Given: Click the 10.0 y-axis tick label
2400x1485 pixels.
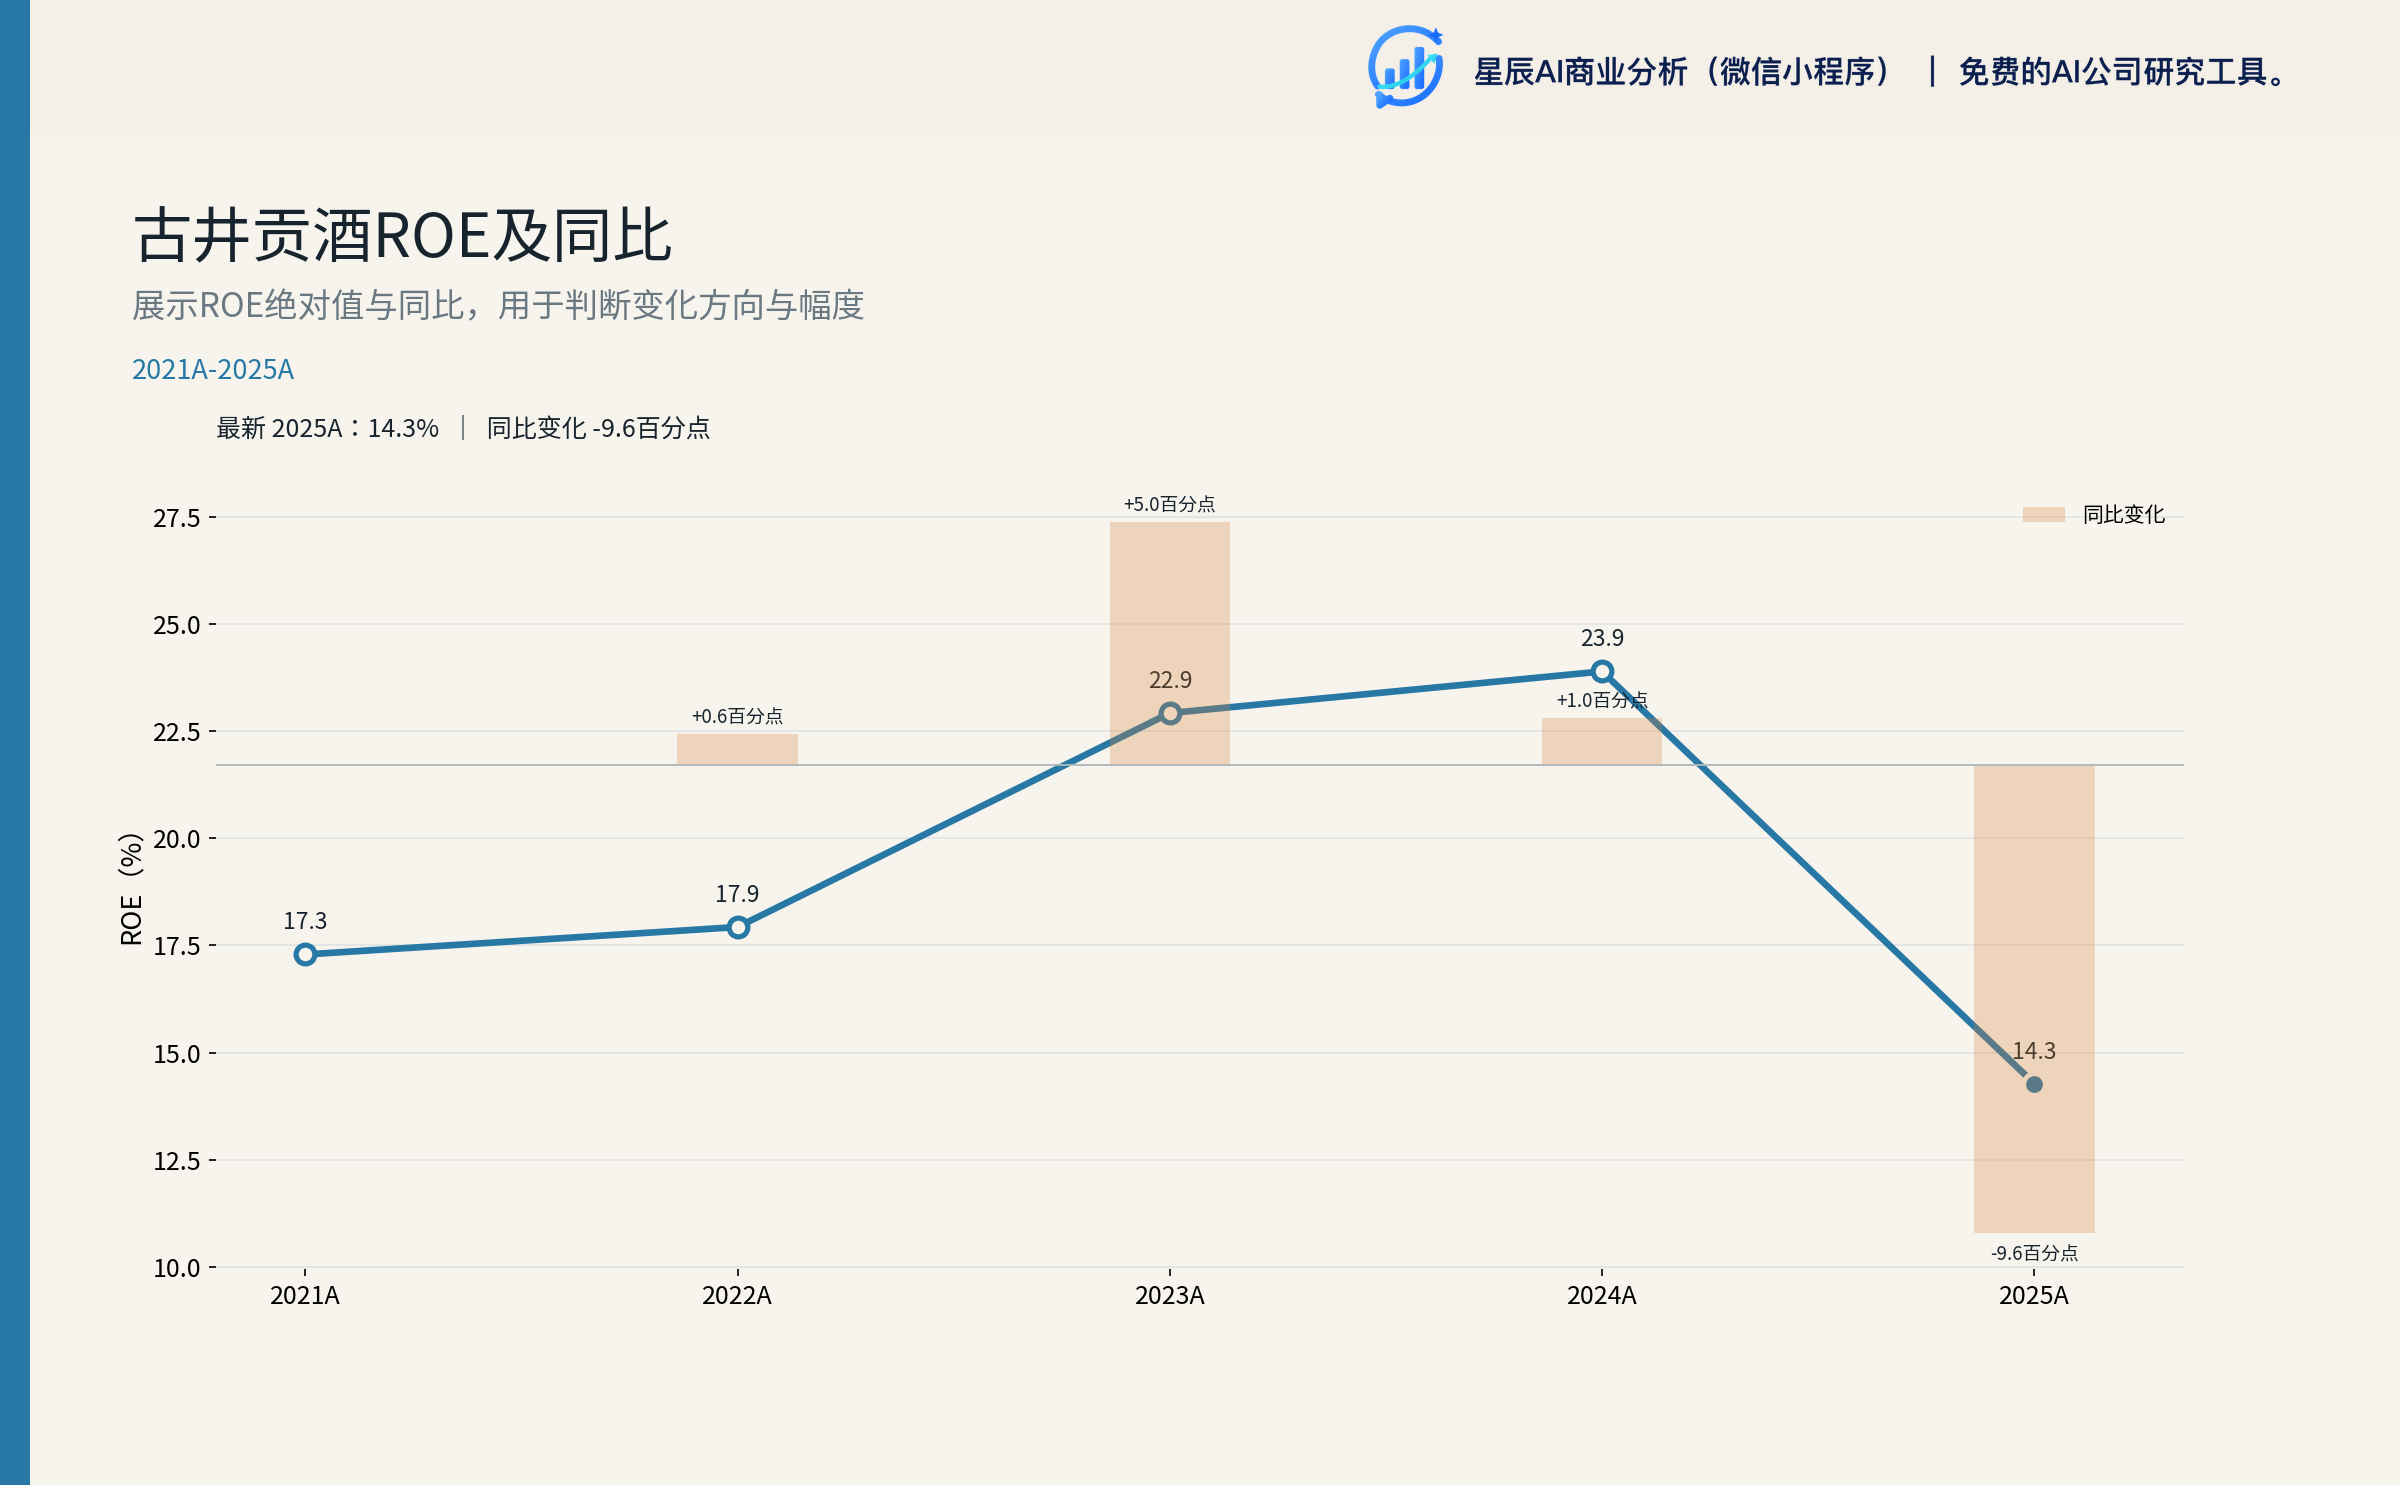Looking at the screenshot, I should click(177, 1268).
